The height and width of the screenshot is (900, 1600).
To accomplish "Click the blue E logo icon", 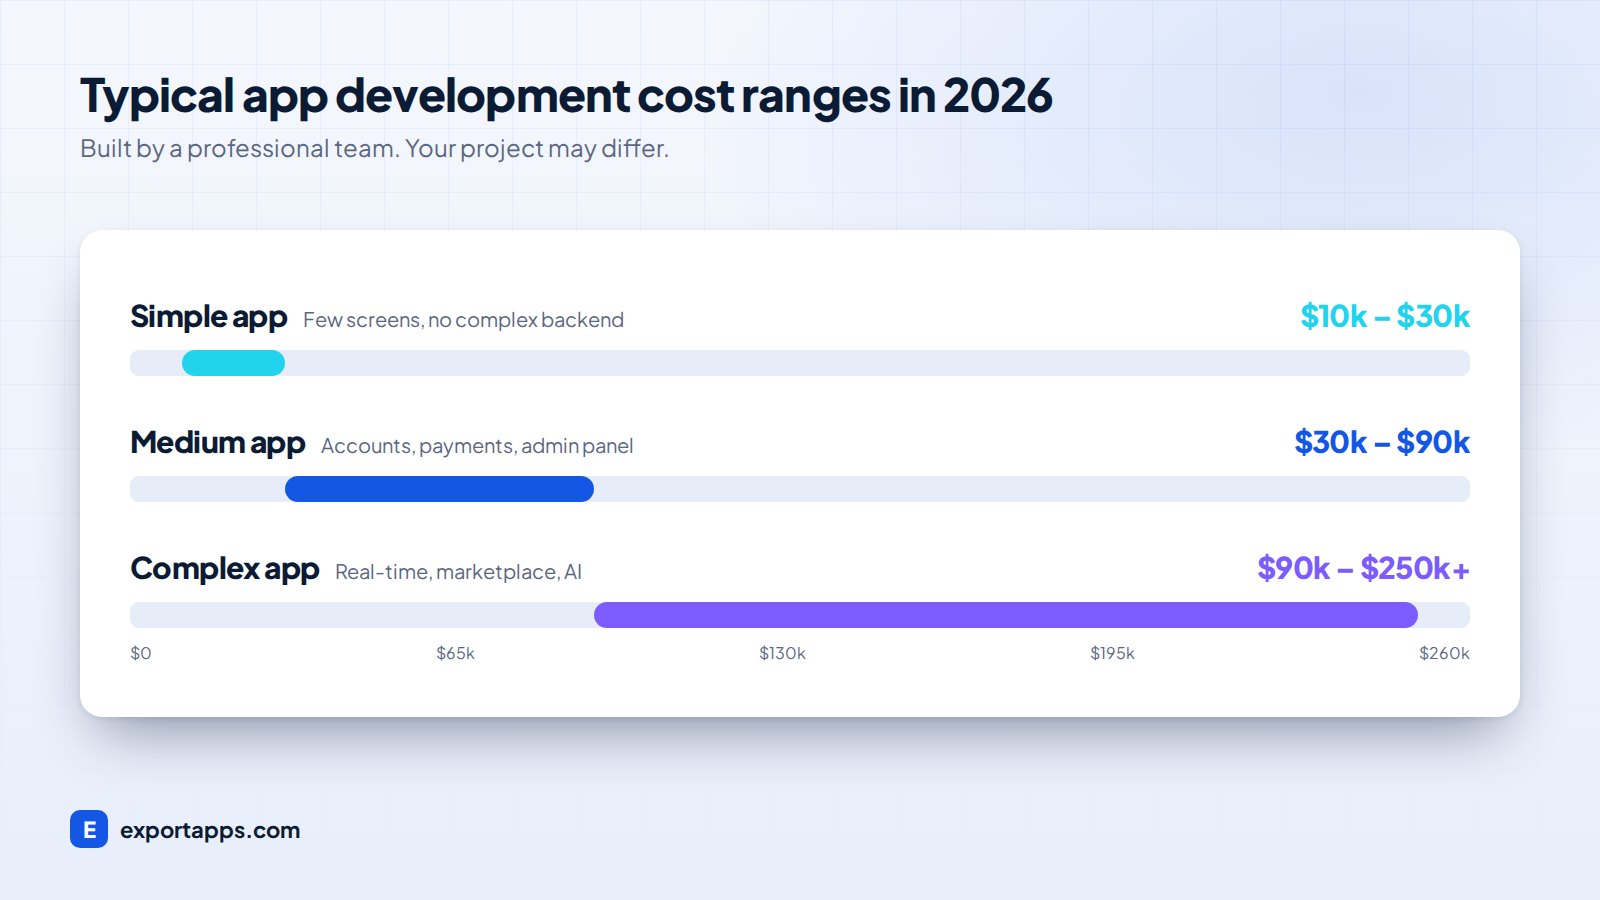I will point(89,829).
